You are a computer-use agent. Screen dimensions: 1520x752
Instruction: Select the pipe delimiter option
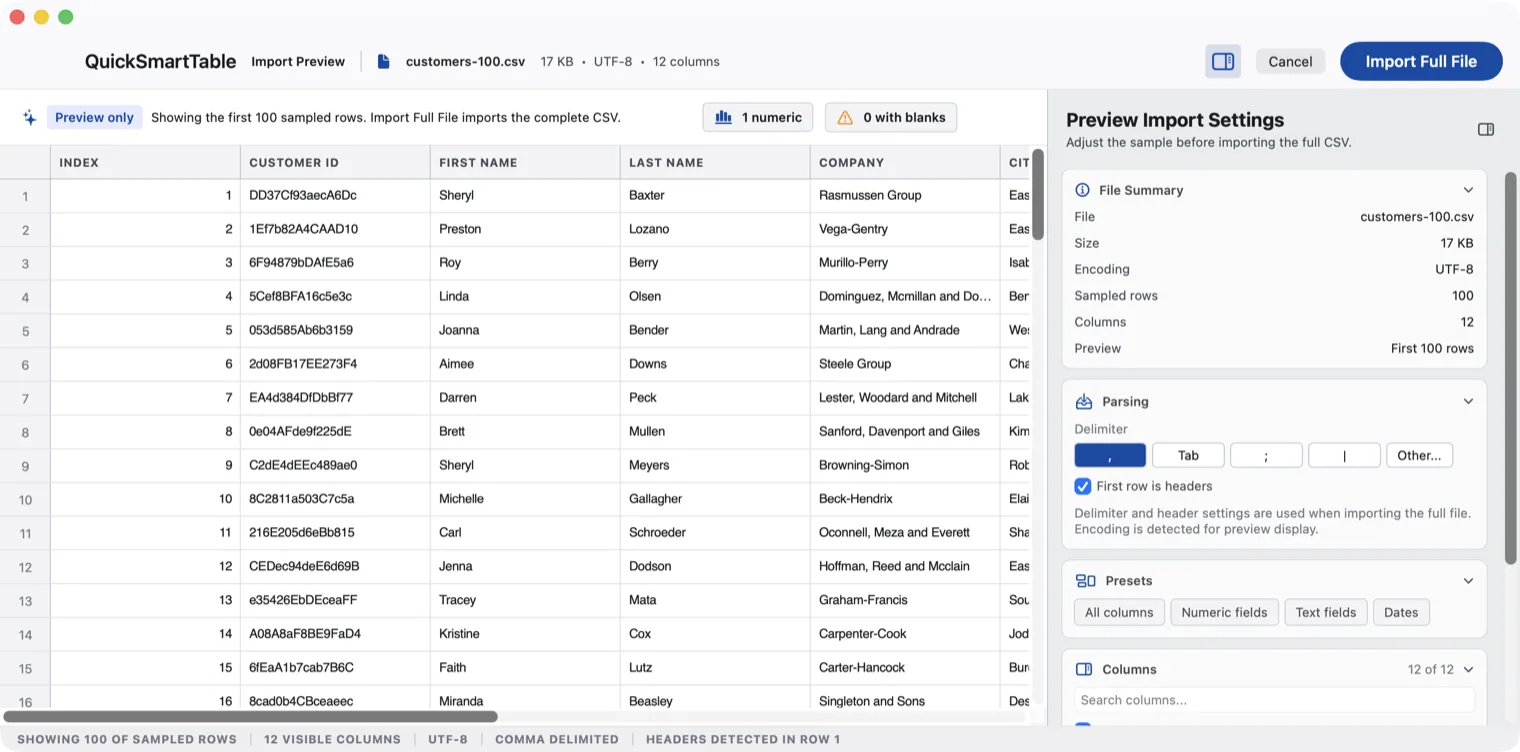coord(1344,455)
